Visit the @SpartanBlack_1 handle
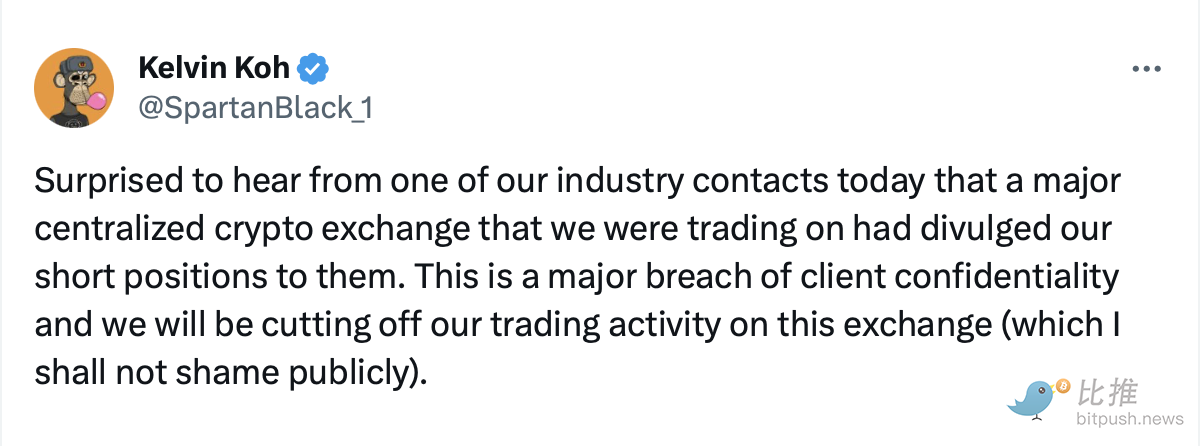This screenshot has height=446, width=1204. (256, 106)
